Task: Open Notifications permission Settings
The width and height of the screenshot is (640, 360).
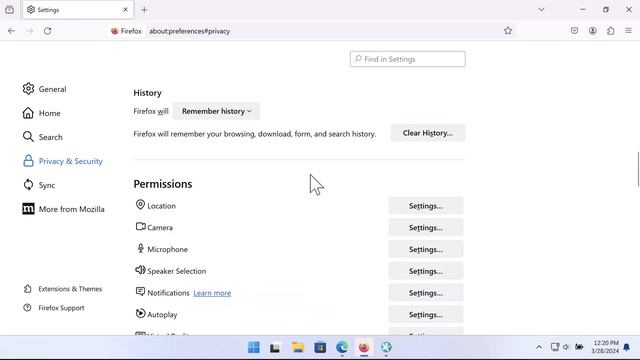Action: point(426,293)
